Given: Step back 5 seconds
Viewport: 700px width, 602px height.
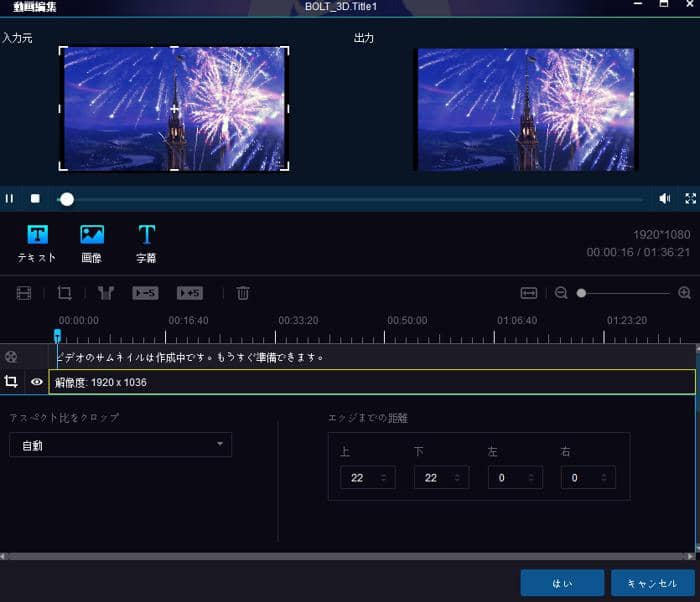Looking at the screenshot, I should pyautogui.click(x=145, y=293).
